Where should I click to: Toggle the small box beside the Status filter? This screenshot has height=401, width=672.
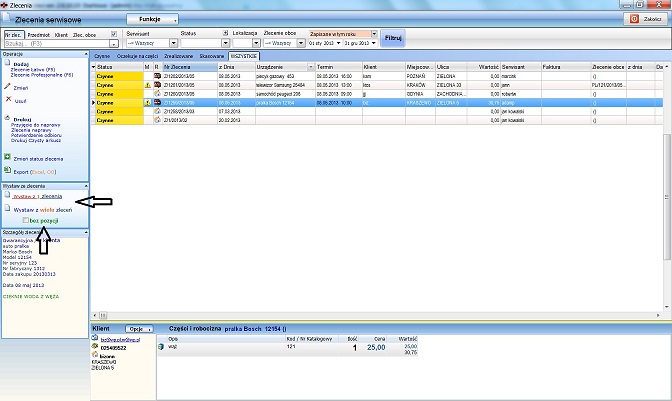225,33
